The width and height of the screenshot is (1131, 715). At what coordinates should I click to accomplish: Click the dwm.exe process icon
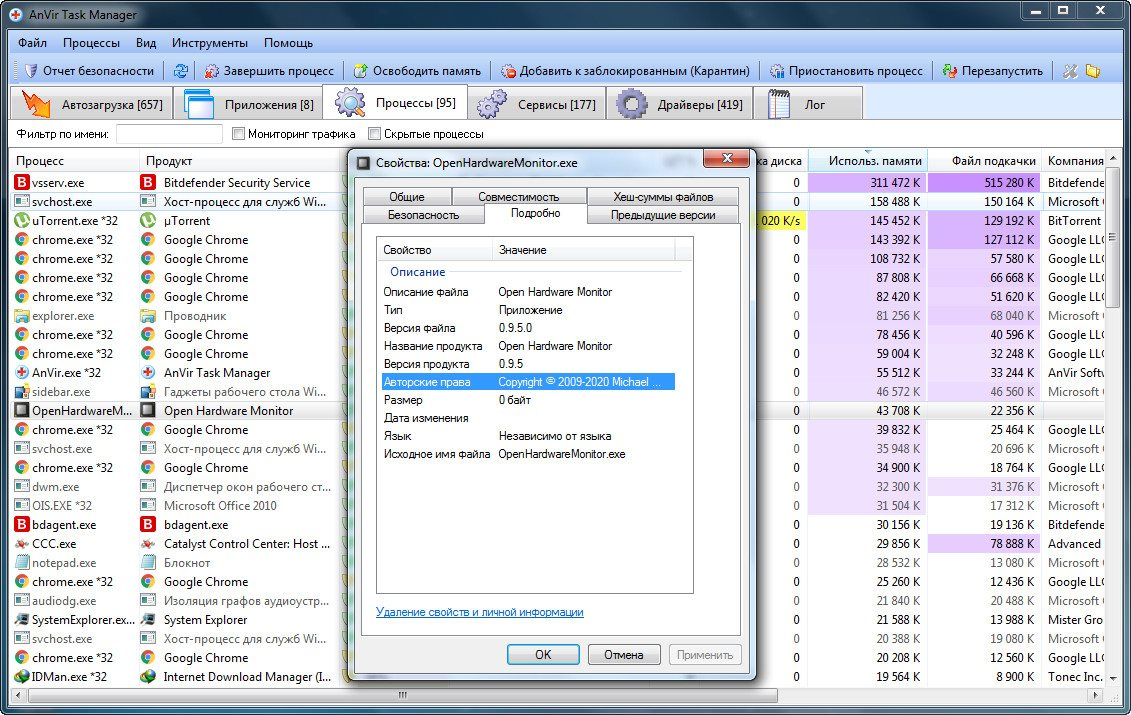point(22,487)
